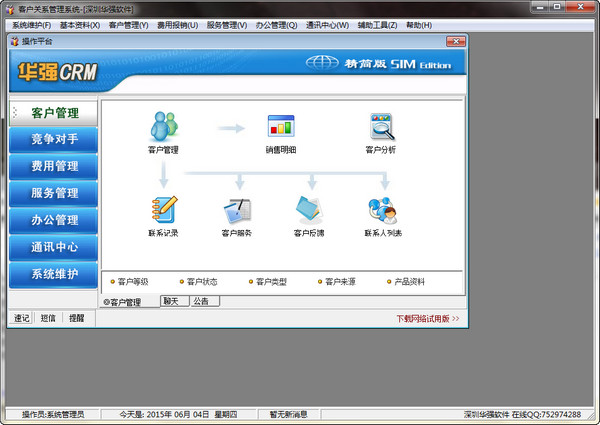Click the 联系记录 text label
This screenshot has height=425, width=600.
pos(163,233)
